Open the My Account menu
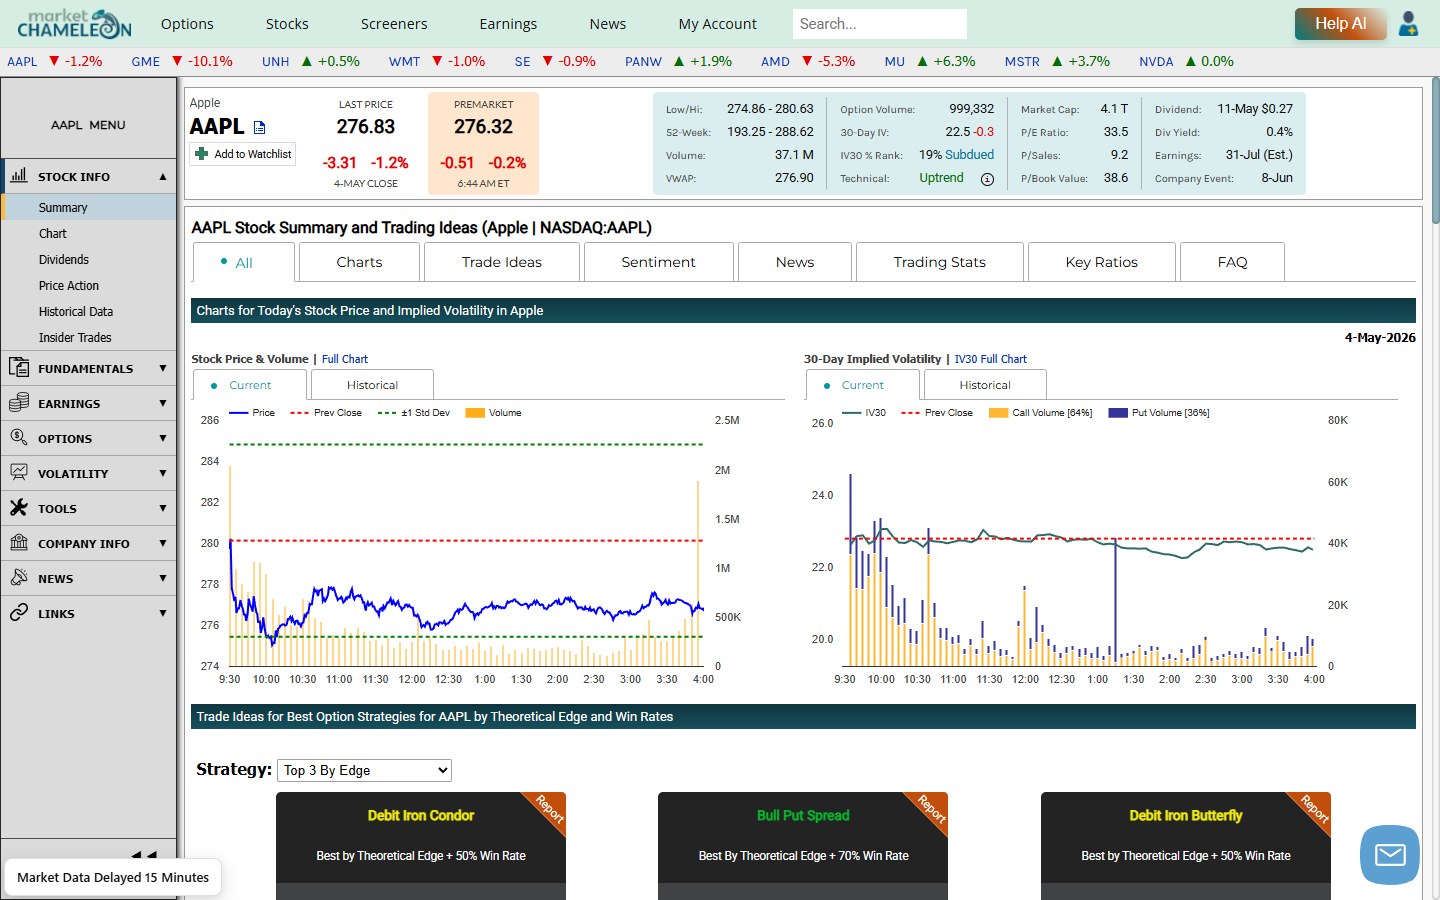 click(x=718, y=24)
